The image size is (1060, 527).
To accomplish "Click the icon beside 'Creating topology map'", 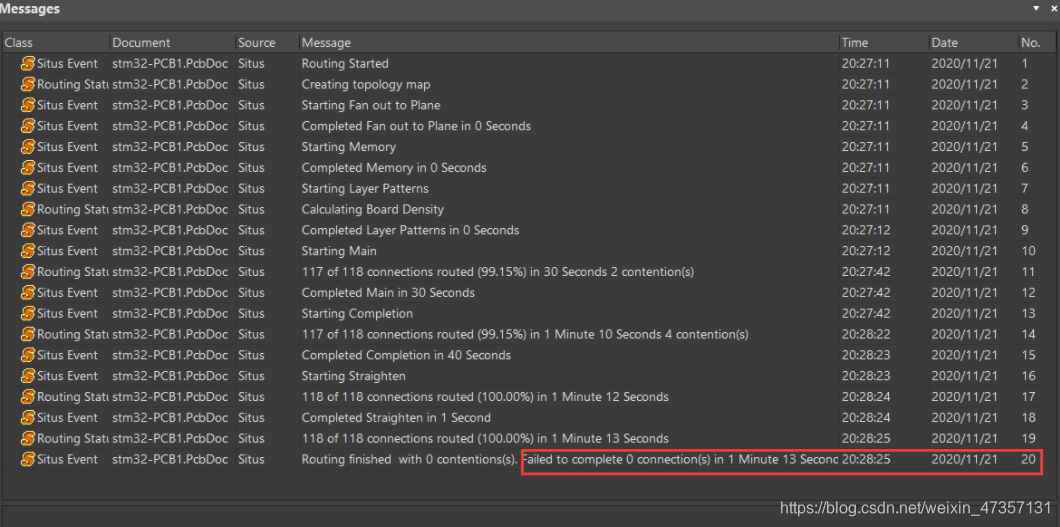I will point(28,84).
